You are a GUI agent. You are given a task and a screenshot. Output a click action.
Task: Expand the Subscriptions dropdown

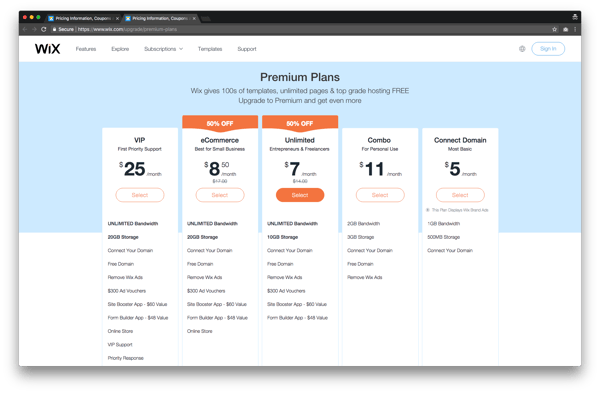point(163,49)
